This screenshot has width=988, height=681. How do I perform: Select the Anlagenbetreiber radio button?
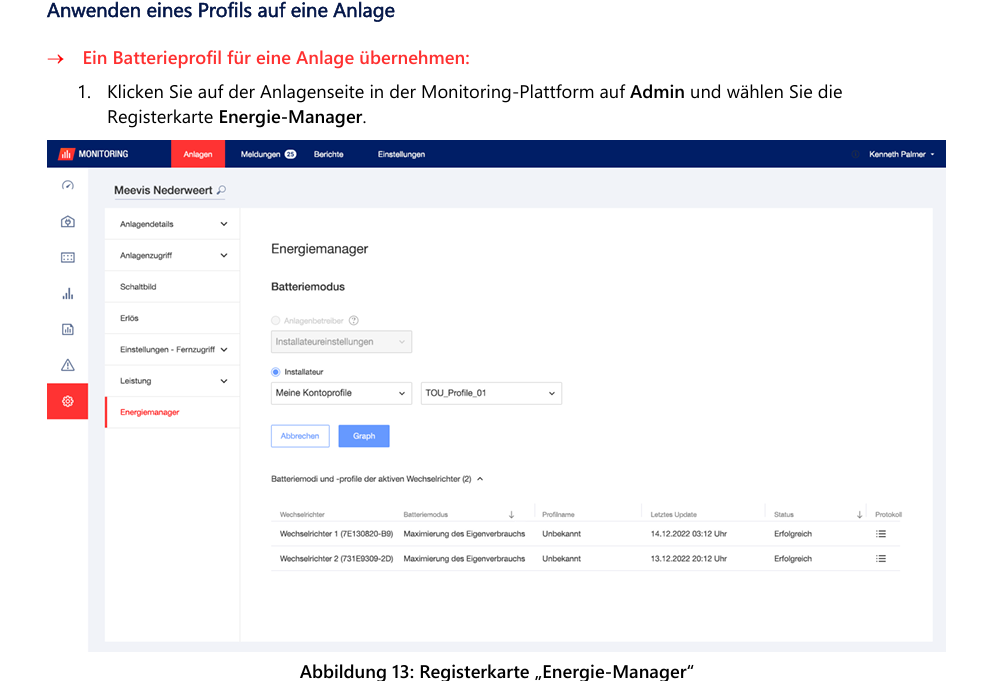[x=276, y=321]
